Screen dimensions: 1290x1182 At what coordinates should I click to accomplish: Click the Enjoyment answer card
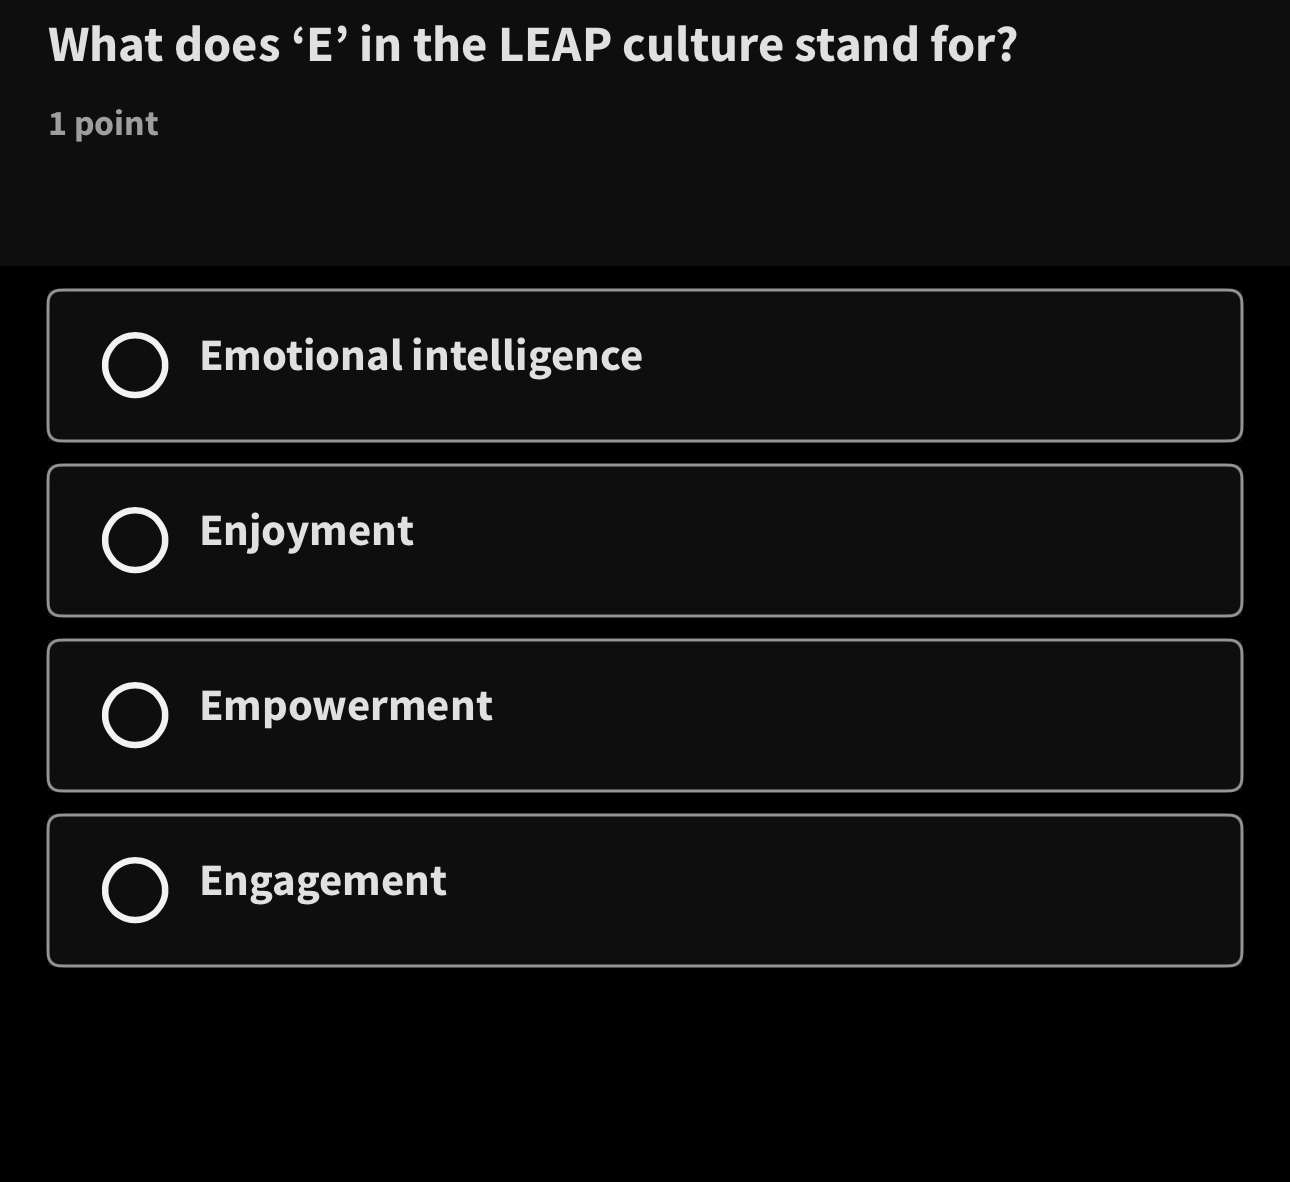tap(645, 540)
